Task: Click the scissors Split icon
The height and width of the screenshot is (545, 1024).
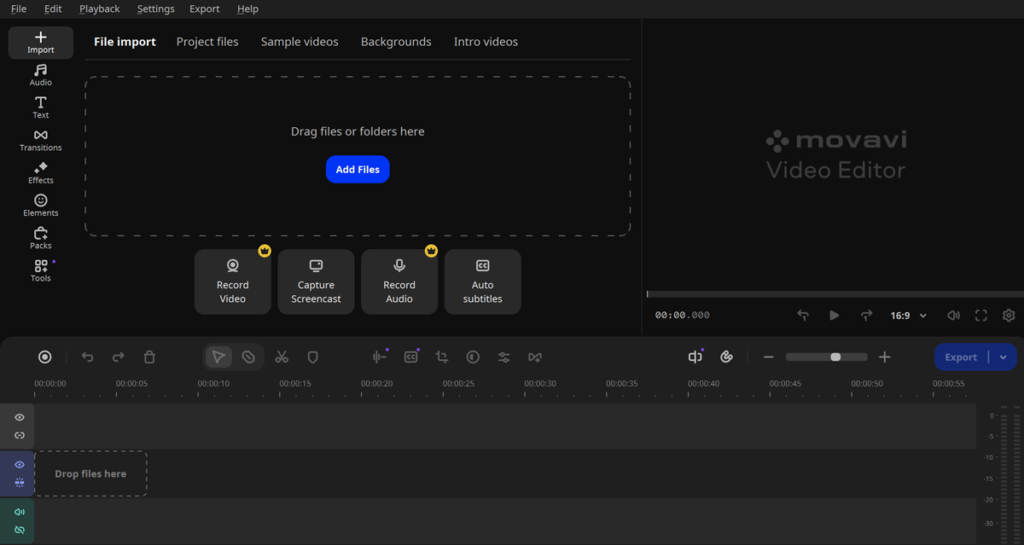Action: click(x=281, y=357)
